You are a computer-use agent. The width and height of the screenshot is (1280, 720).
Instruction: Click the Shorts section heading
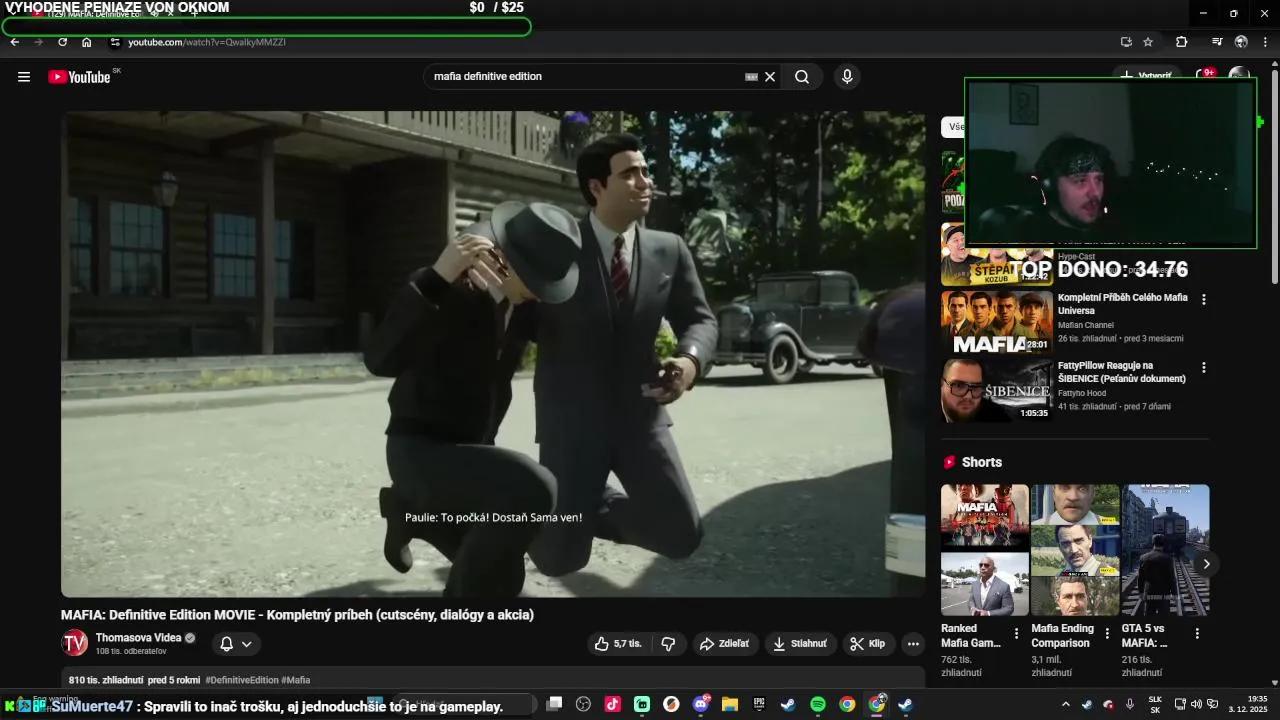[981, 462]
